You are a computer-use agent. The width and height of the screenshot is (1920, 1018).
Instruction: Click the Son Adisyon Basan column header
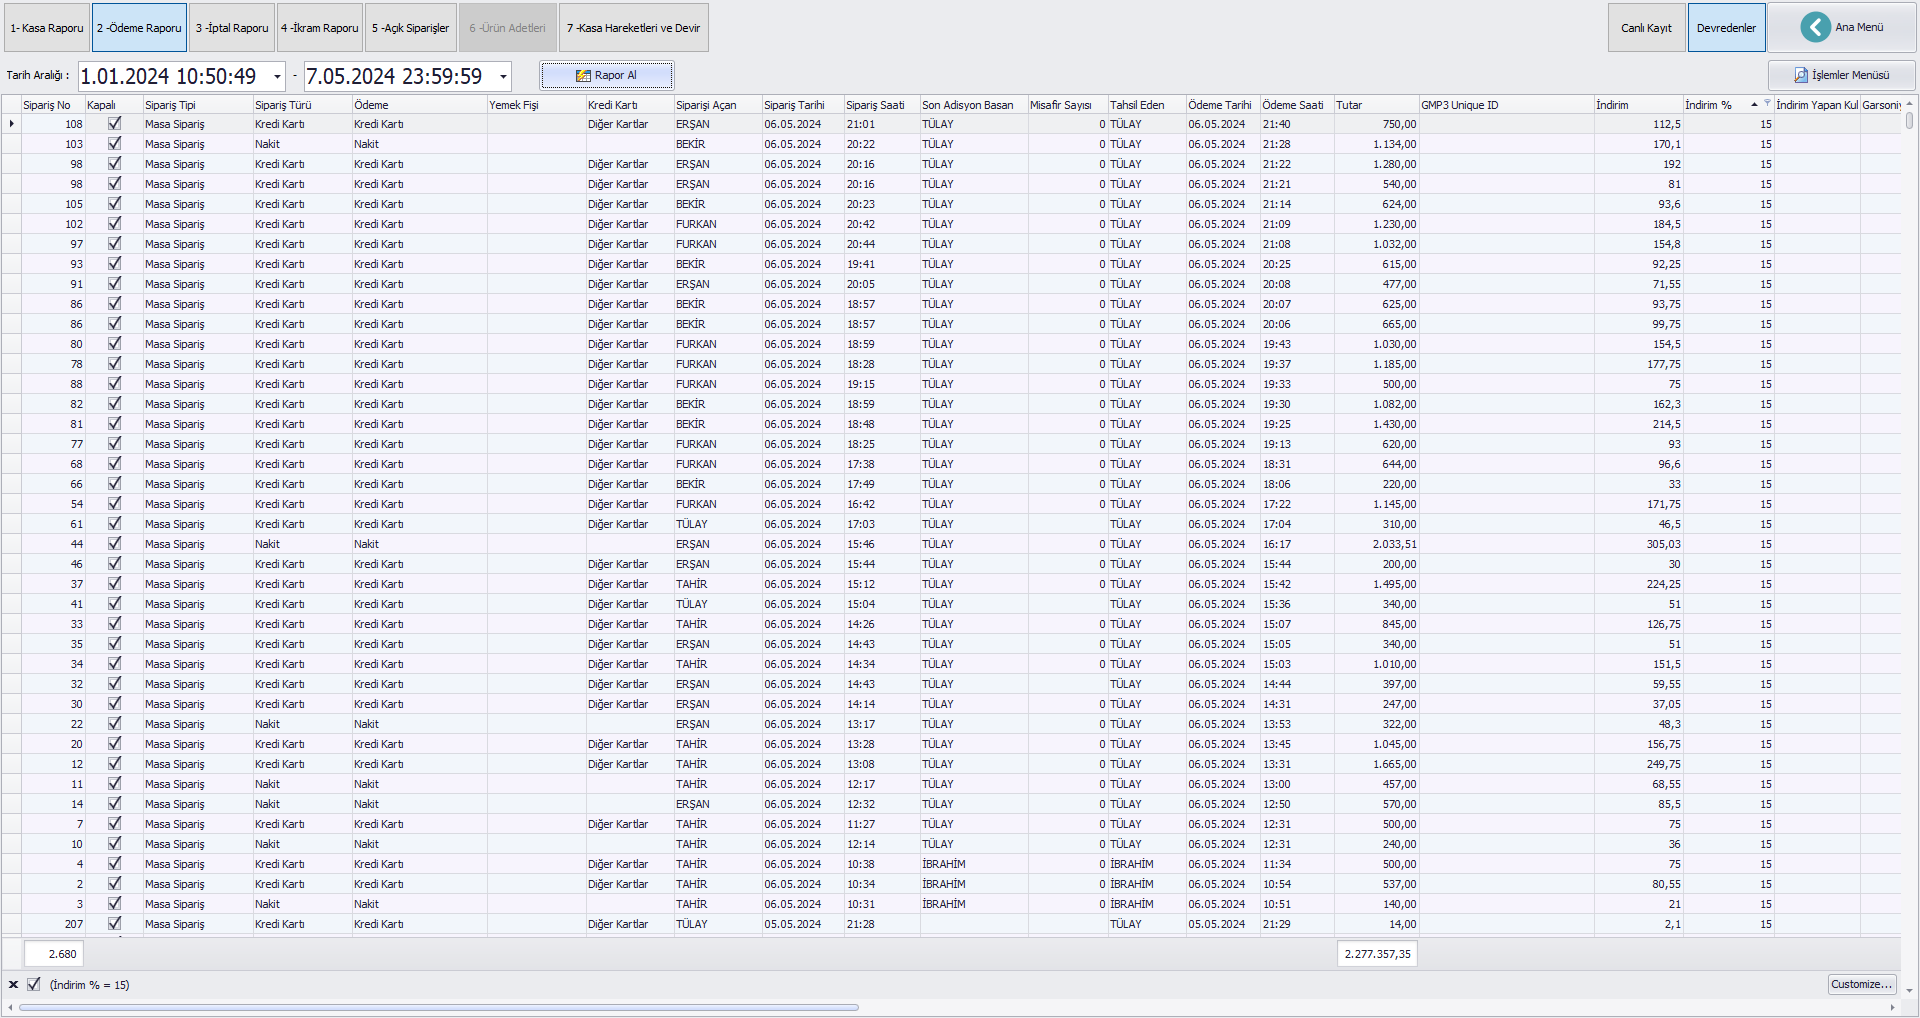(x=973, y=105)
